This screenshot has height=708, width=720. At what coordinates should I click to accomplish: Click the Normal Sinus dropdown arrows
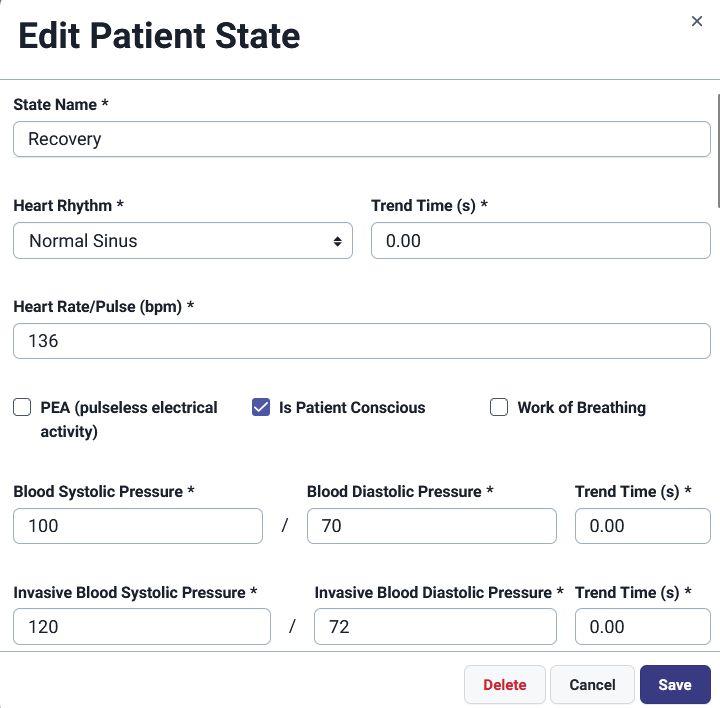pos(337,241)
